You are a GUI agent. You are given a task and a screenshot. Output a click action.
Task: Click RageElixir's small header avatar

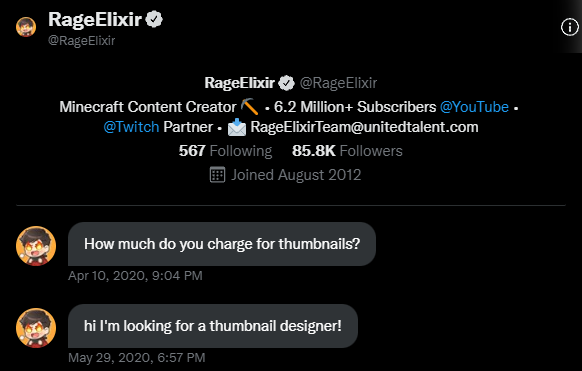point(26,27)
